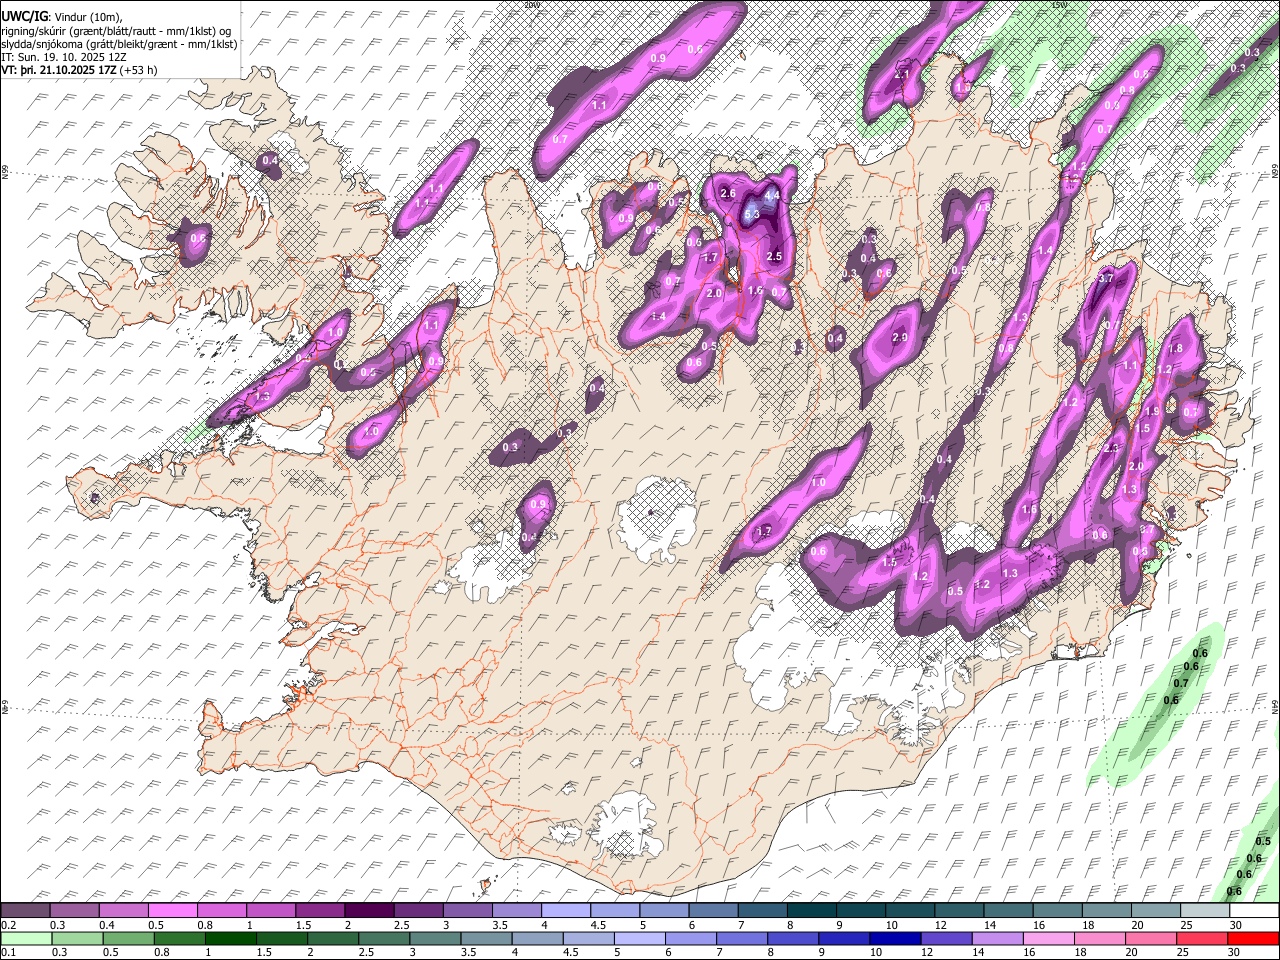Image resolution: width=1280 pixels, height=960 pixels.
Task: Click the 2.3 snowfall value in the east
Action: [x=1112, y=448]
